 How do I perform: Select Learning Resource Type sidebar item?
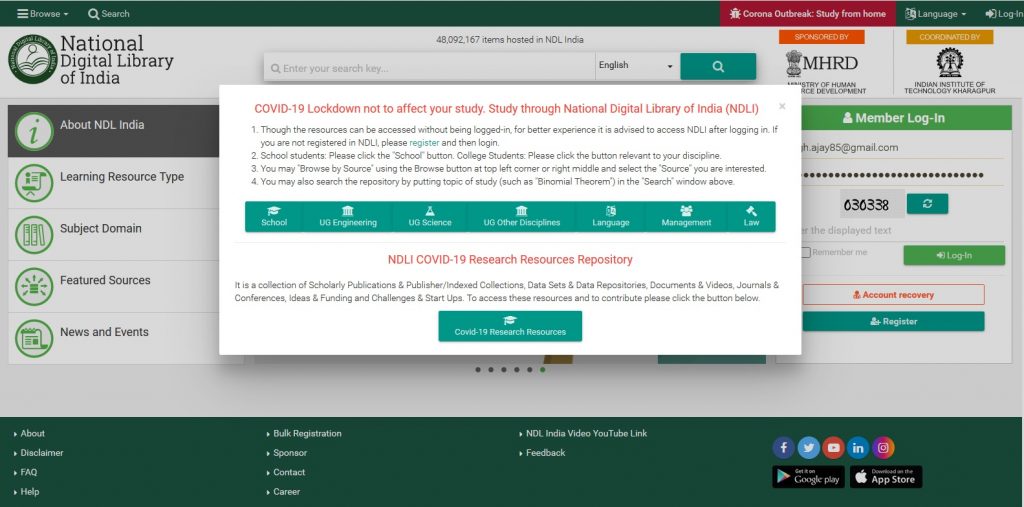(114, 183)
